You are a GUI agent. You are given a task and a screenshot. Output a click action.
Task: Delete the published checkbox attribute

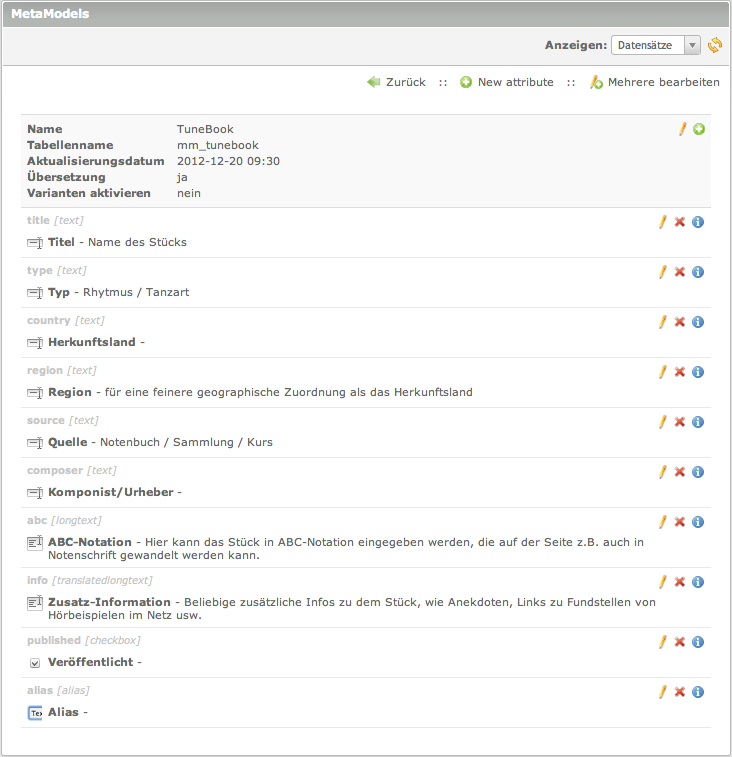coord(680,642)
